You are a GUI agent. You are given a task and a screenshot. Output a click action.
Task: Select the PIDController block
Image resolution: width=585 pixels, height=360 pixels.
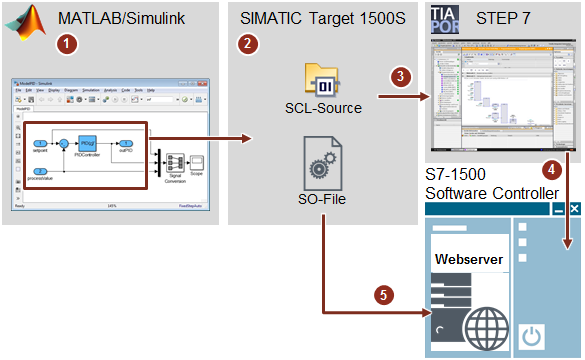88,143
